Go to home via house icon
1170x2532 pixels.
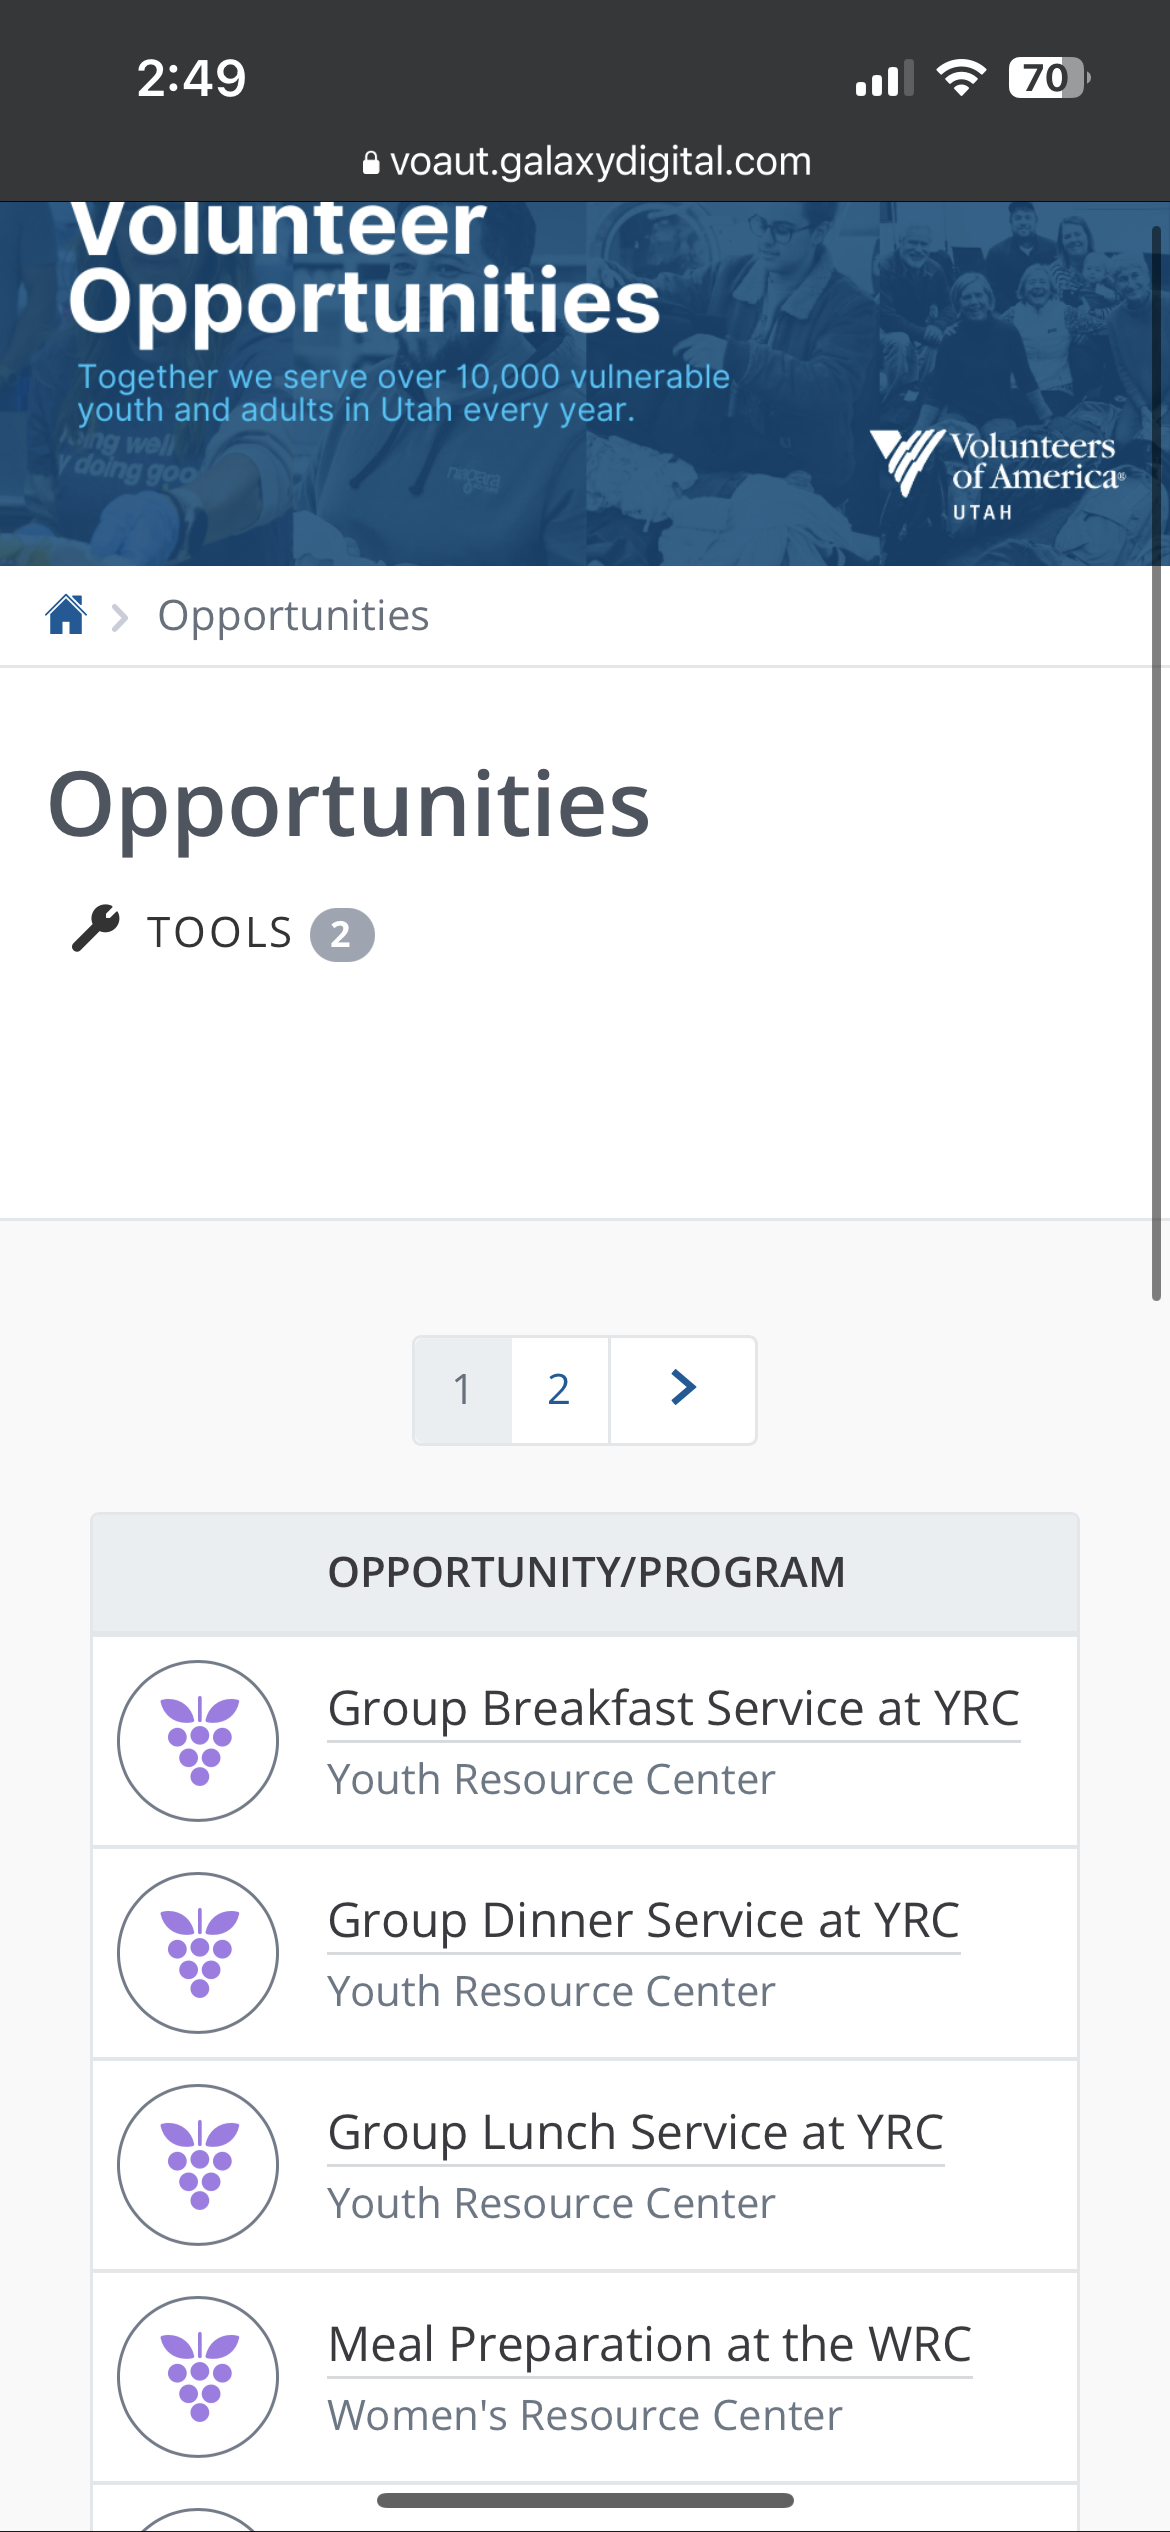[66, 615]
